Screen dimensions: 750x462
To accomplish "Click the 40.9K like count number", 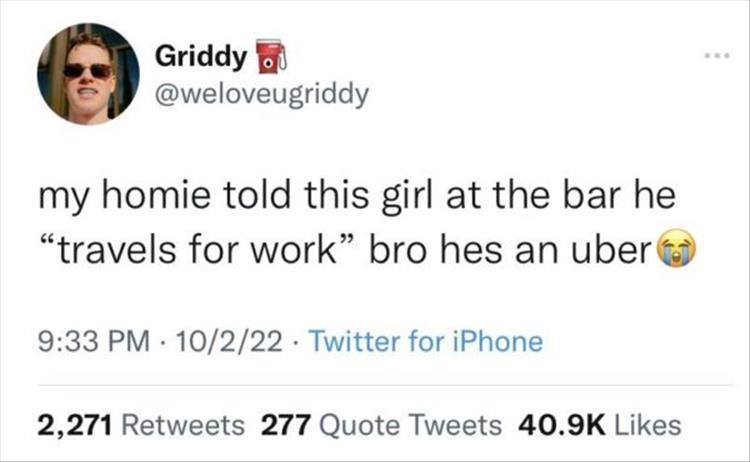I will click(x=562, y=426).
